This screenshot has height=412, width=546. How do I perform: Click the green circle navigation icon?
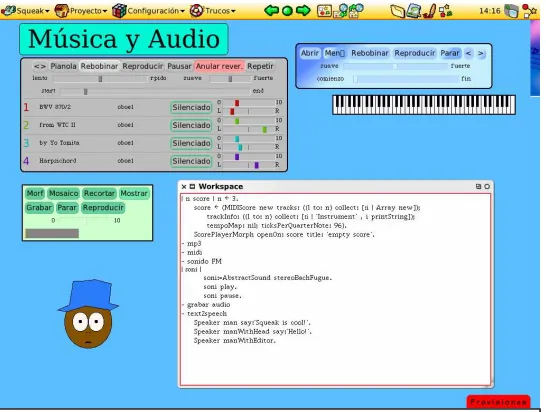pyautogui.click(x=287, y=11)
